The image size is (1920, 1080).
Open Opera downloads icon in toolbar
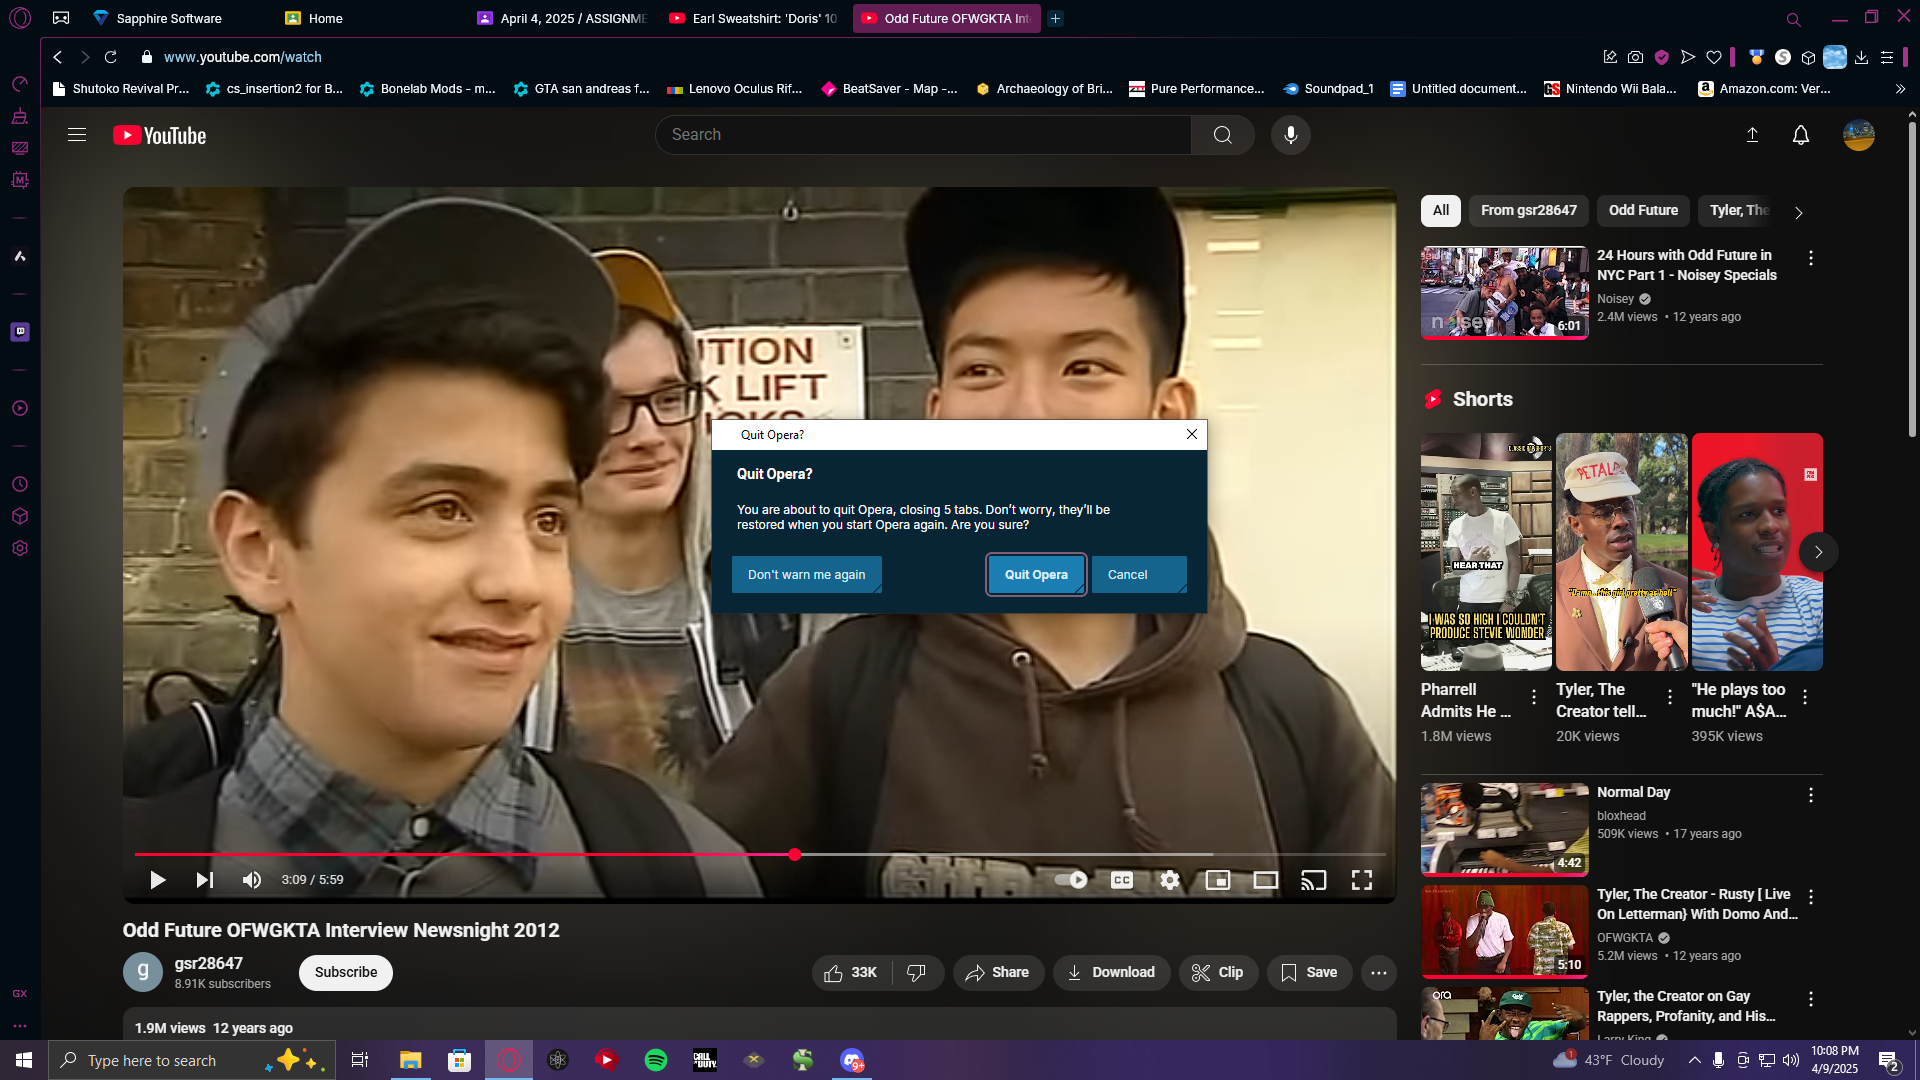point(1861,58)
